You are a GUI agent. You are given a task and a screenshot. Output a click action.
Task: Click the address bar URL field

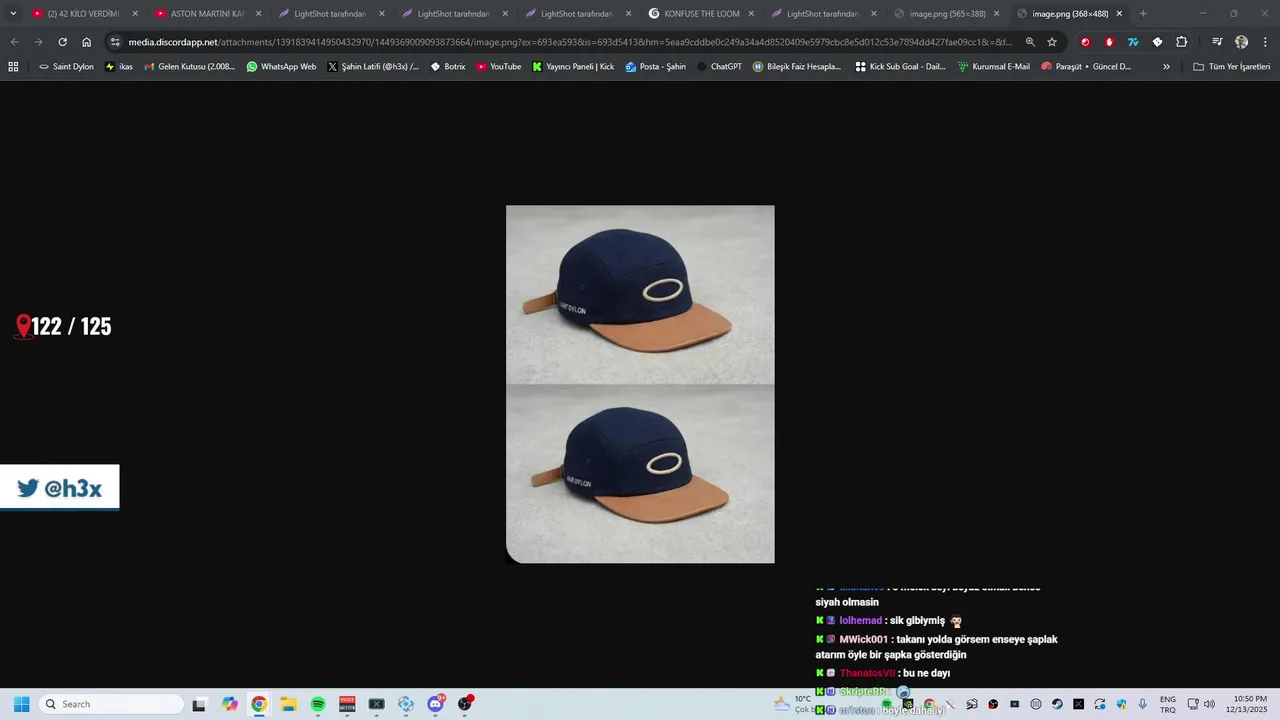[570, 42]
